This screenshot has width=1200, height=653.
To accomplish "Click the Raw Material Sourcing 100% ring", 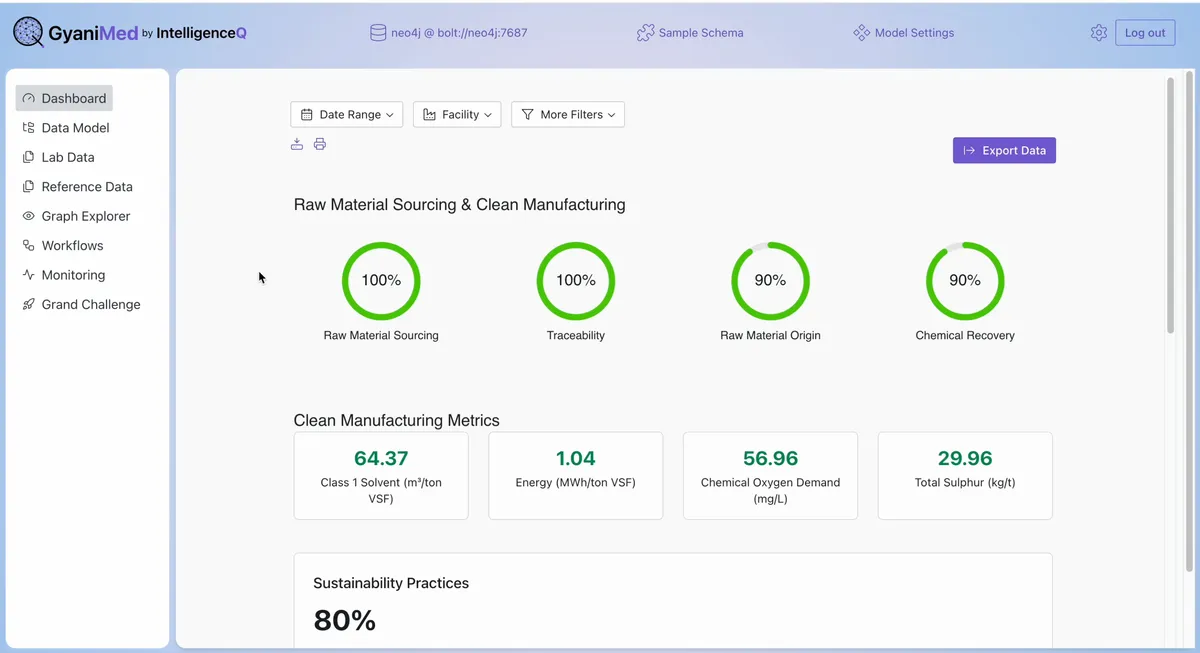I will click(x=381, y=281).
